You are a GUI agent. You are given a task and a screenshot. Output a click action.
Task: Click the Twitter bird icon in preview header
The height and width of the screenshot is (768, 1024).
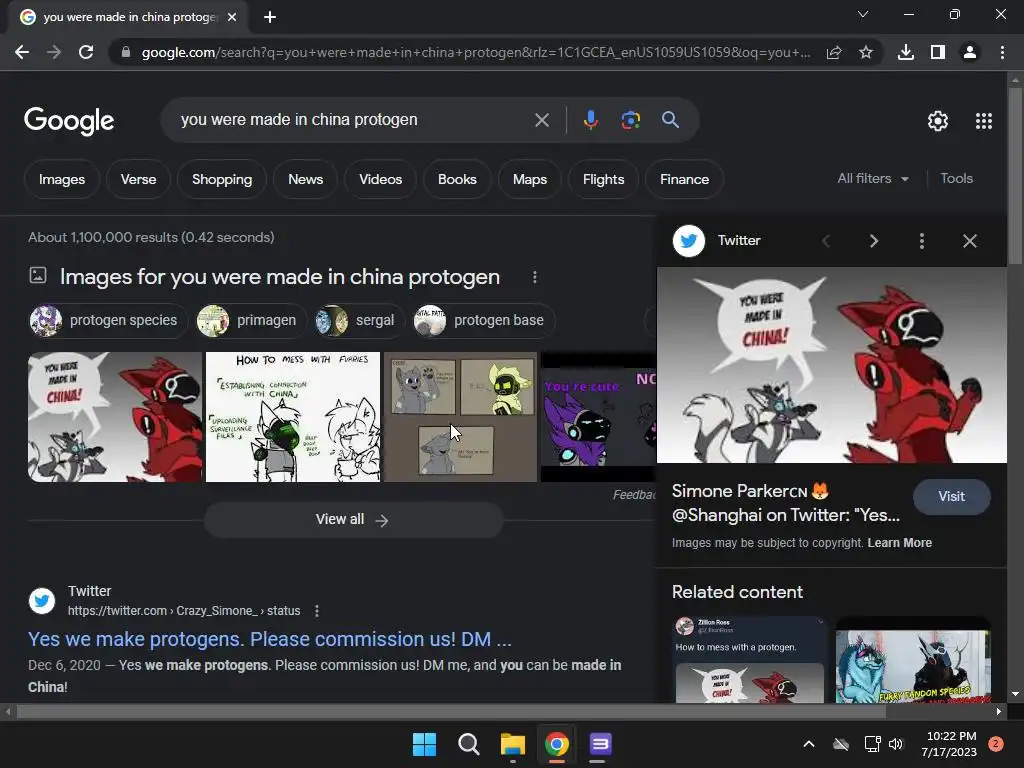689,241
